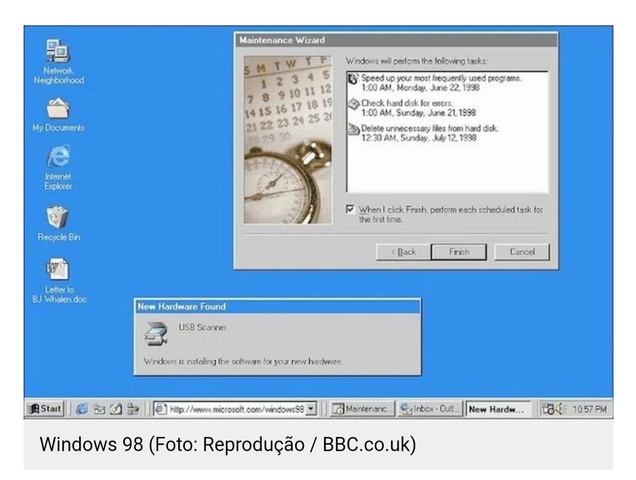The image size is (636, 480).
Task: Click the page icon in the address bar
Action: click(x=161, y=409)
